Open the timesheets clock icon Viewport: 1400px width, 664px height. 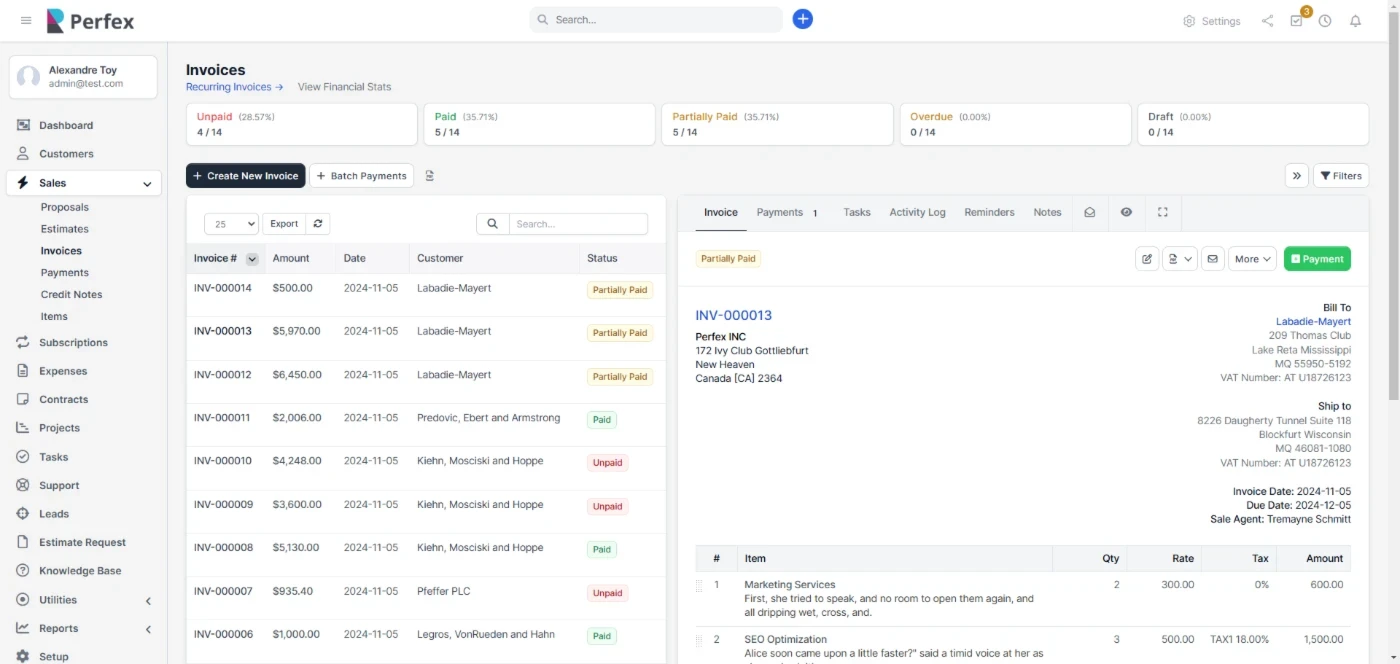pos(1325,21)
